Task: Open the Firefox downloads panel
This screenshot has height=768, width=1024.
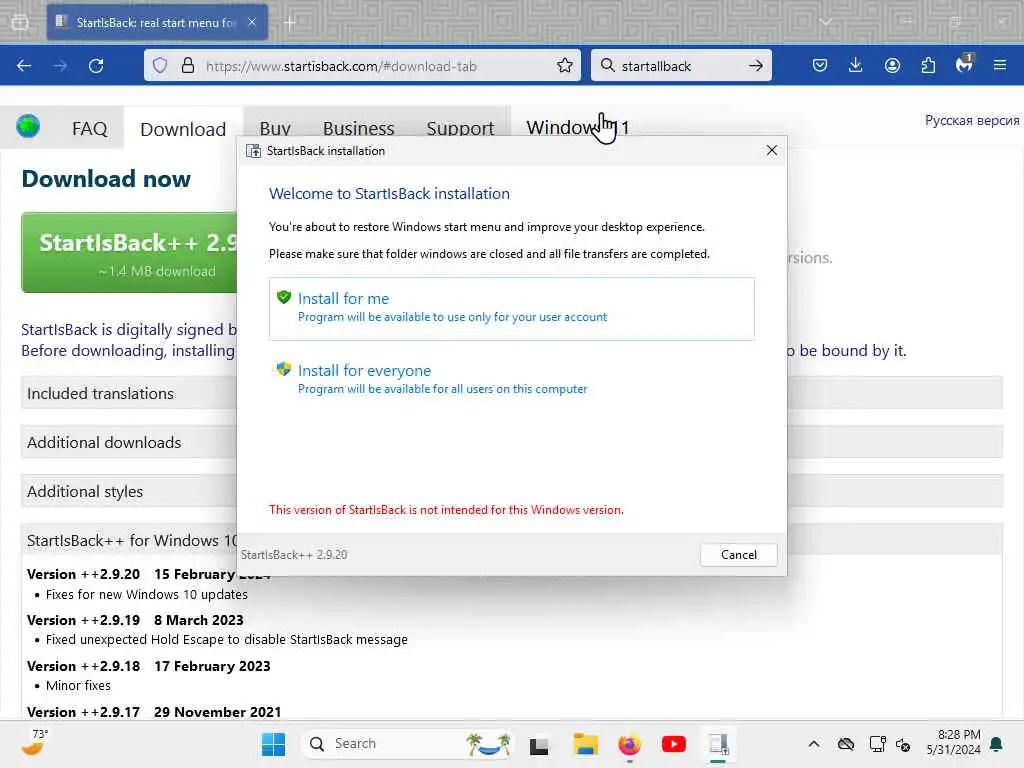Action: coord(856,65)
